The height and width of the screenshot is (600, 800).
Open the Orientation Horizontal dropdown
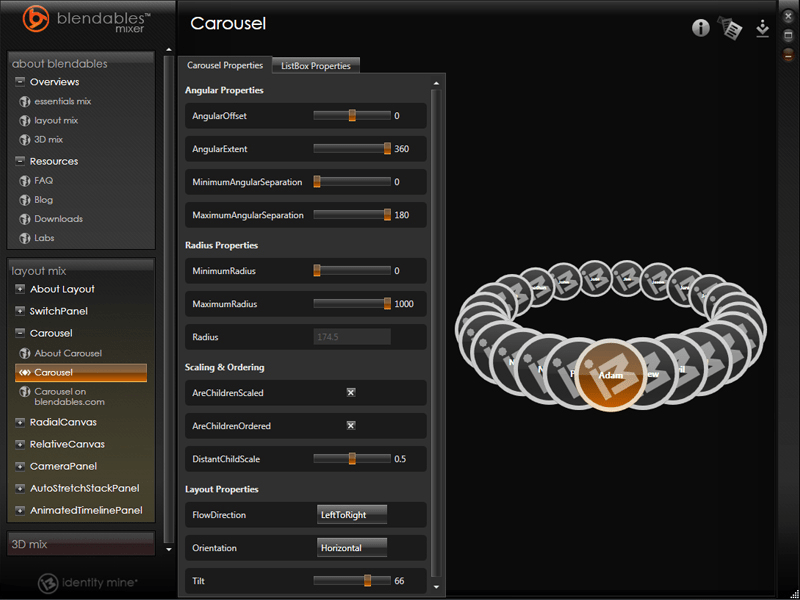coord(351,548)
